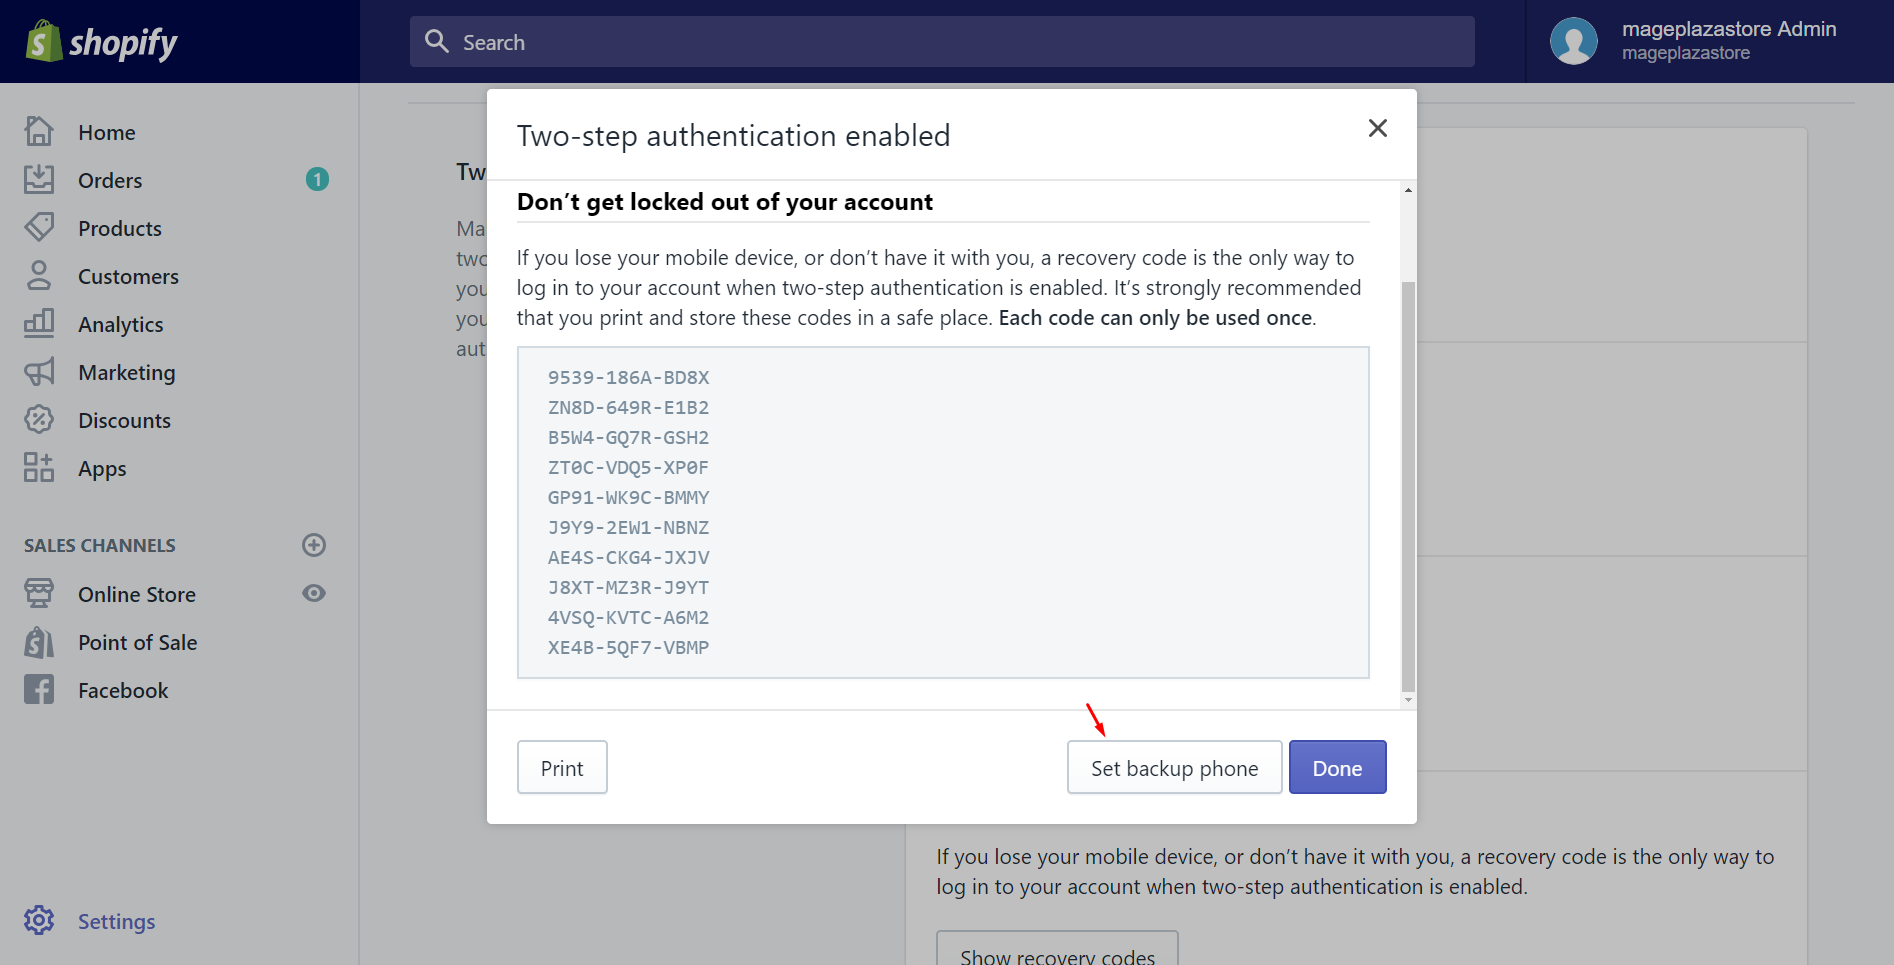
Task: Close the two-step authentication dialog
Action: pyautogui.click(x=1377, y=128)
